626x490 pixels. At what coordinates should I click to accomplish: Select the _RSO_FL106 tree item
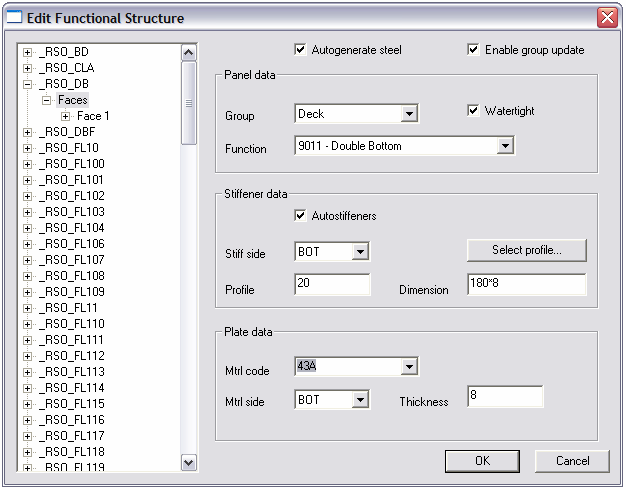coord(72,244)
